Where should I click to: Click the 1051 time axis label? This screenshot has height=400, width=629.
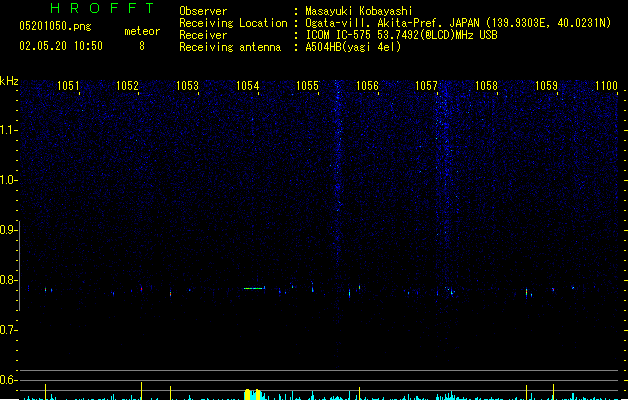pos(68,85)
